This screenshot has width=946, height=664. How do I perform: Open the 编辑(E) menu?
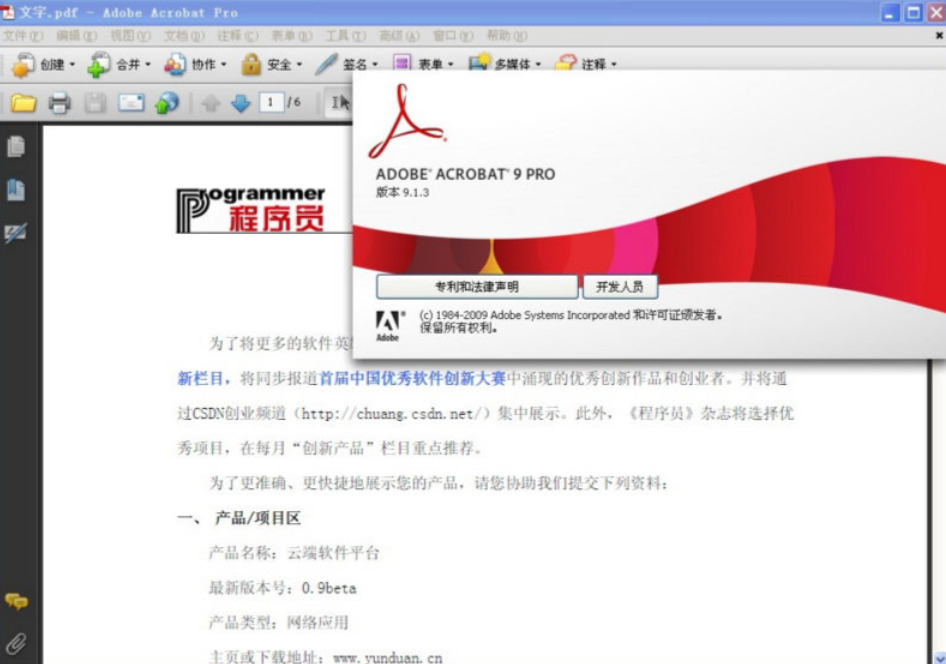click(77, 36)
